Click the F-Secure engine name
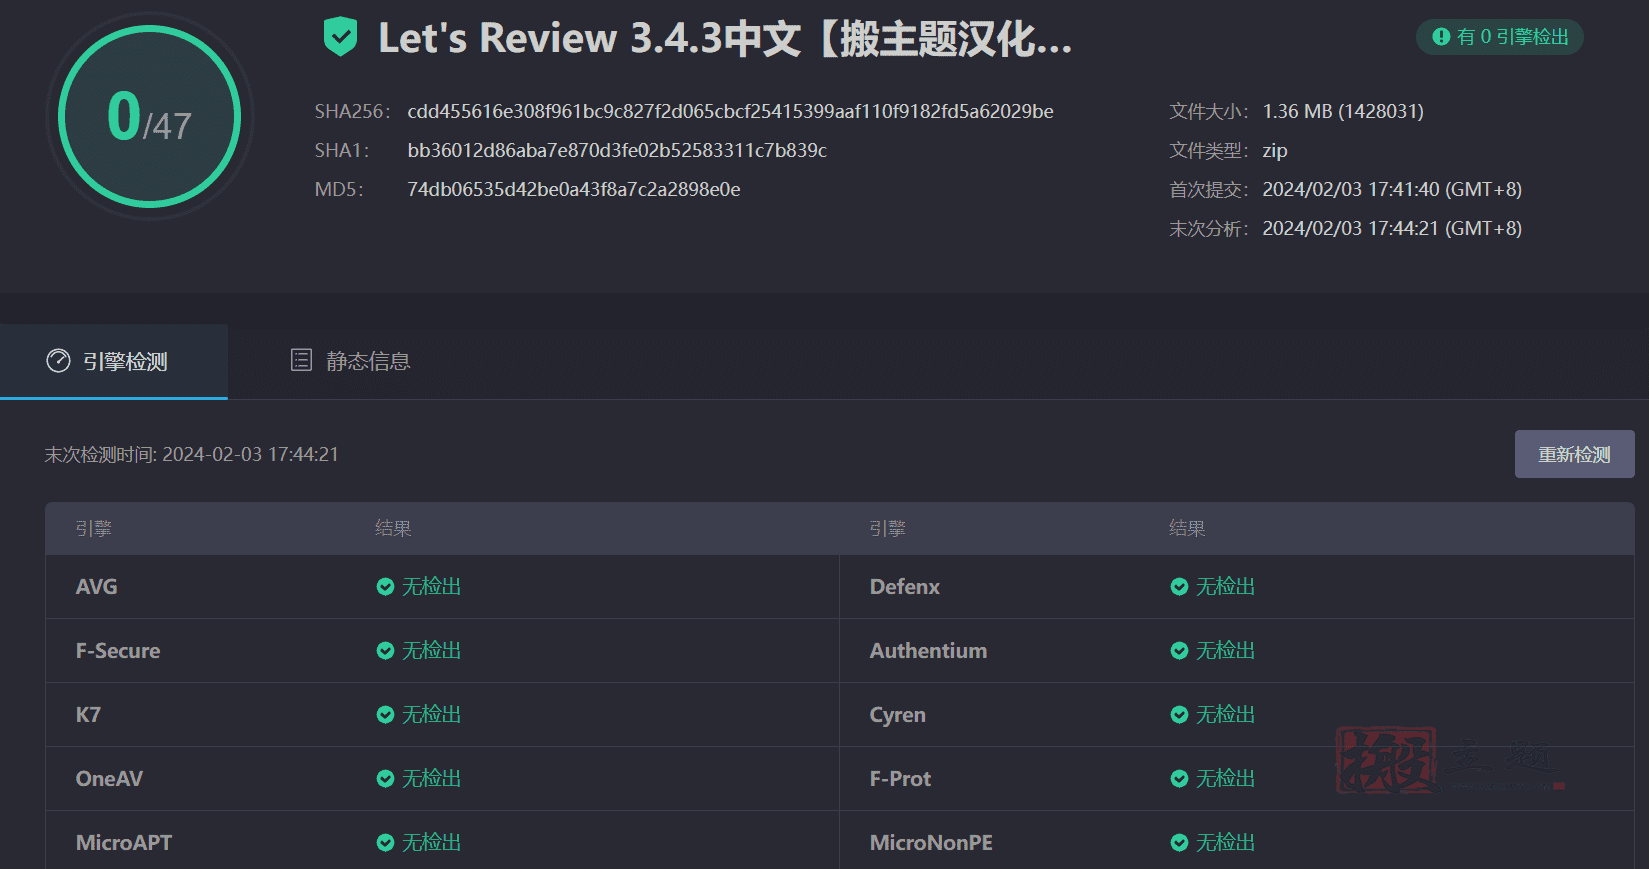Image resolution: width=1649 pixels, height=869 pixels. pyautogui.click(x=118, y=651)
